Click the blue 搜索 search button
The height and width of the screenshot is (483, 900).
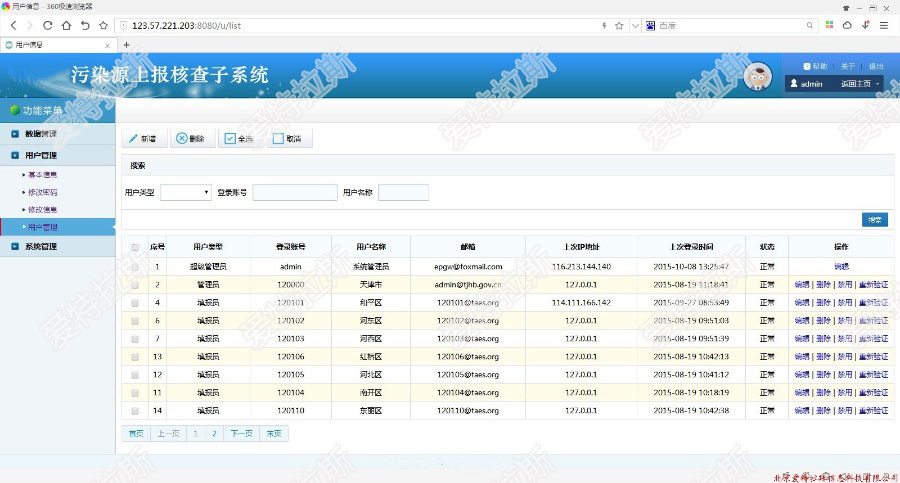tap(874, 220)
